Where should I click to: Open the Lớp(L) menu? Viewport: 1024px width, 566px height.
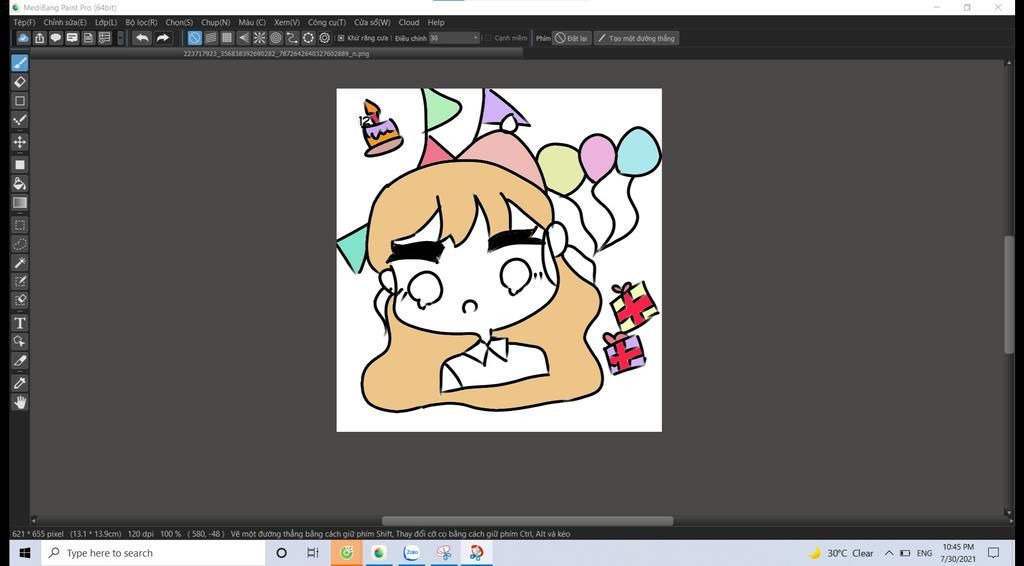coord(106,22)
